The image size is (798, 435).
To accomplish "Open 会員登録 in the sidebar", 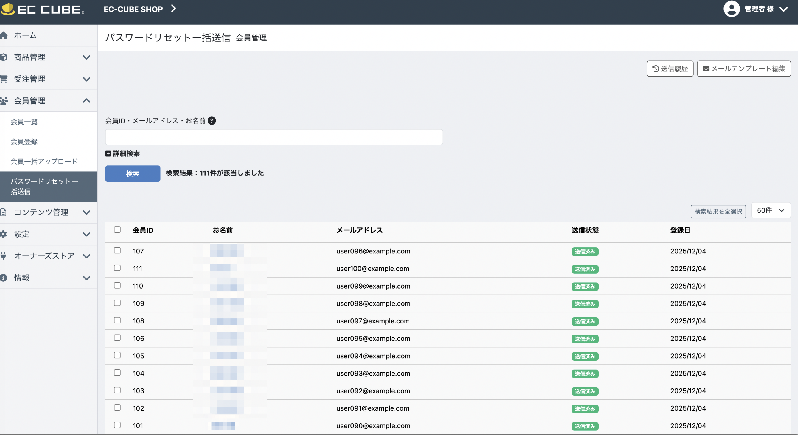I will pyautogui.click(x=24, y=142).
